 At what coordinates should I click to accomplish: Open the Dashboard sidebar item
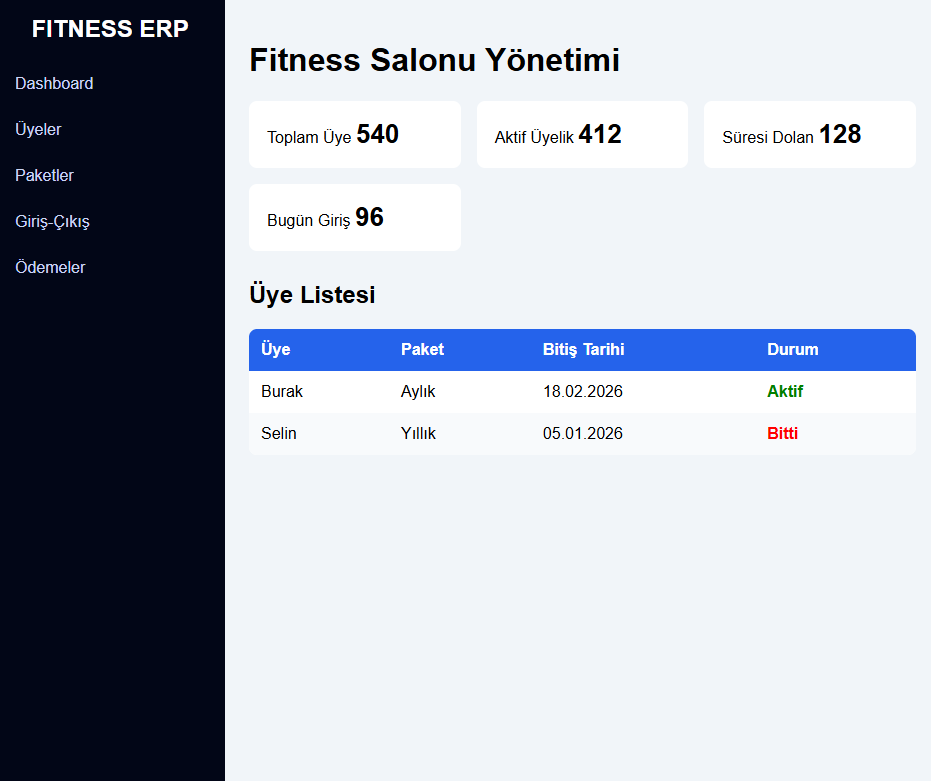click(54, 84)
